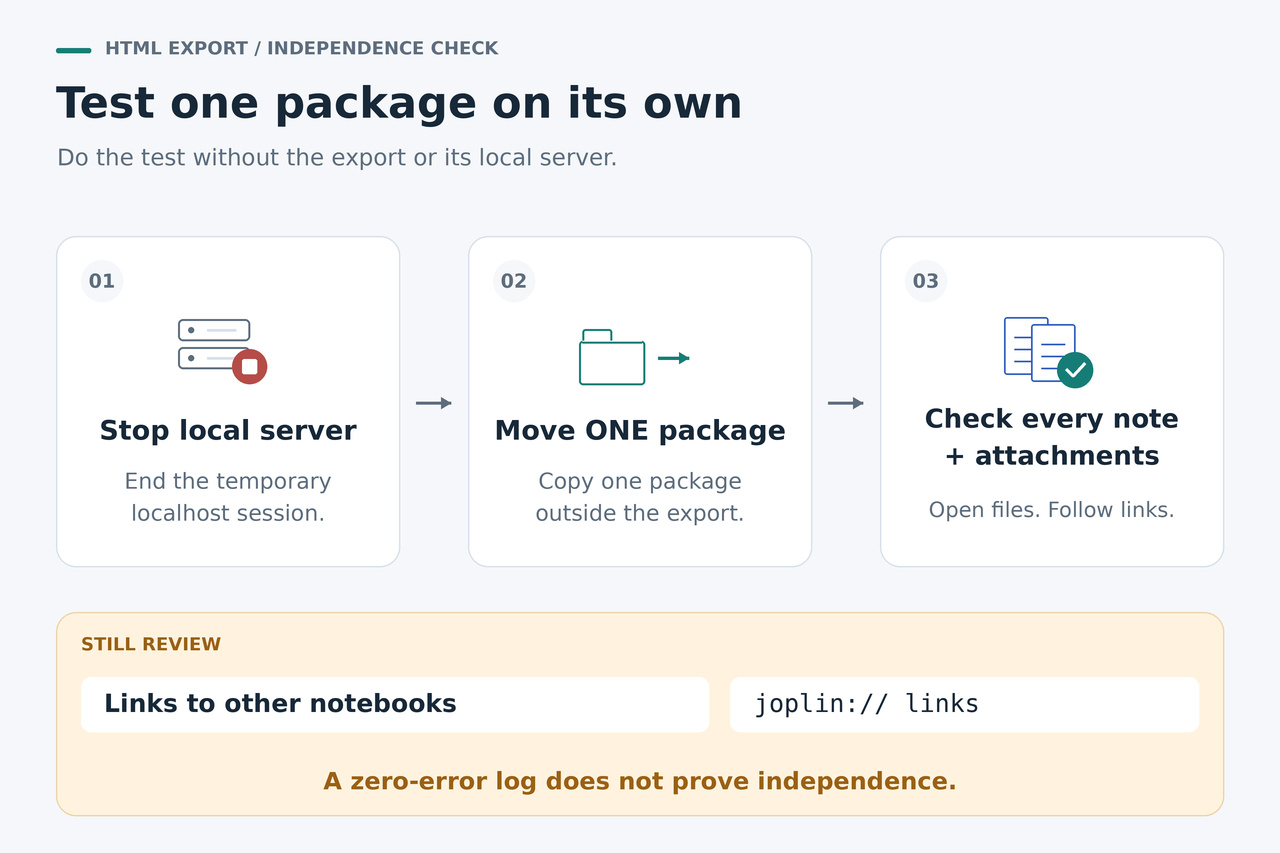
Task: Click the Check every note + attachments heading
Action: 1052,437
